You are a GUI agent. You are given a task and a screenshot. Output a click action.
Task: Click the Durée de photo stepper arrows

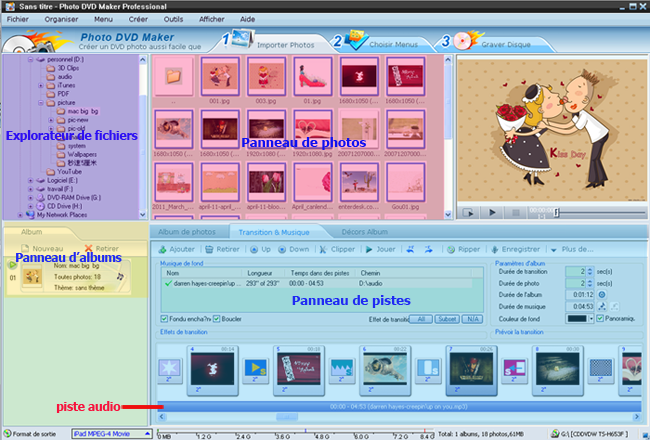point(590,283)
